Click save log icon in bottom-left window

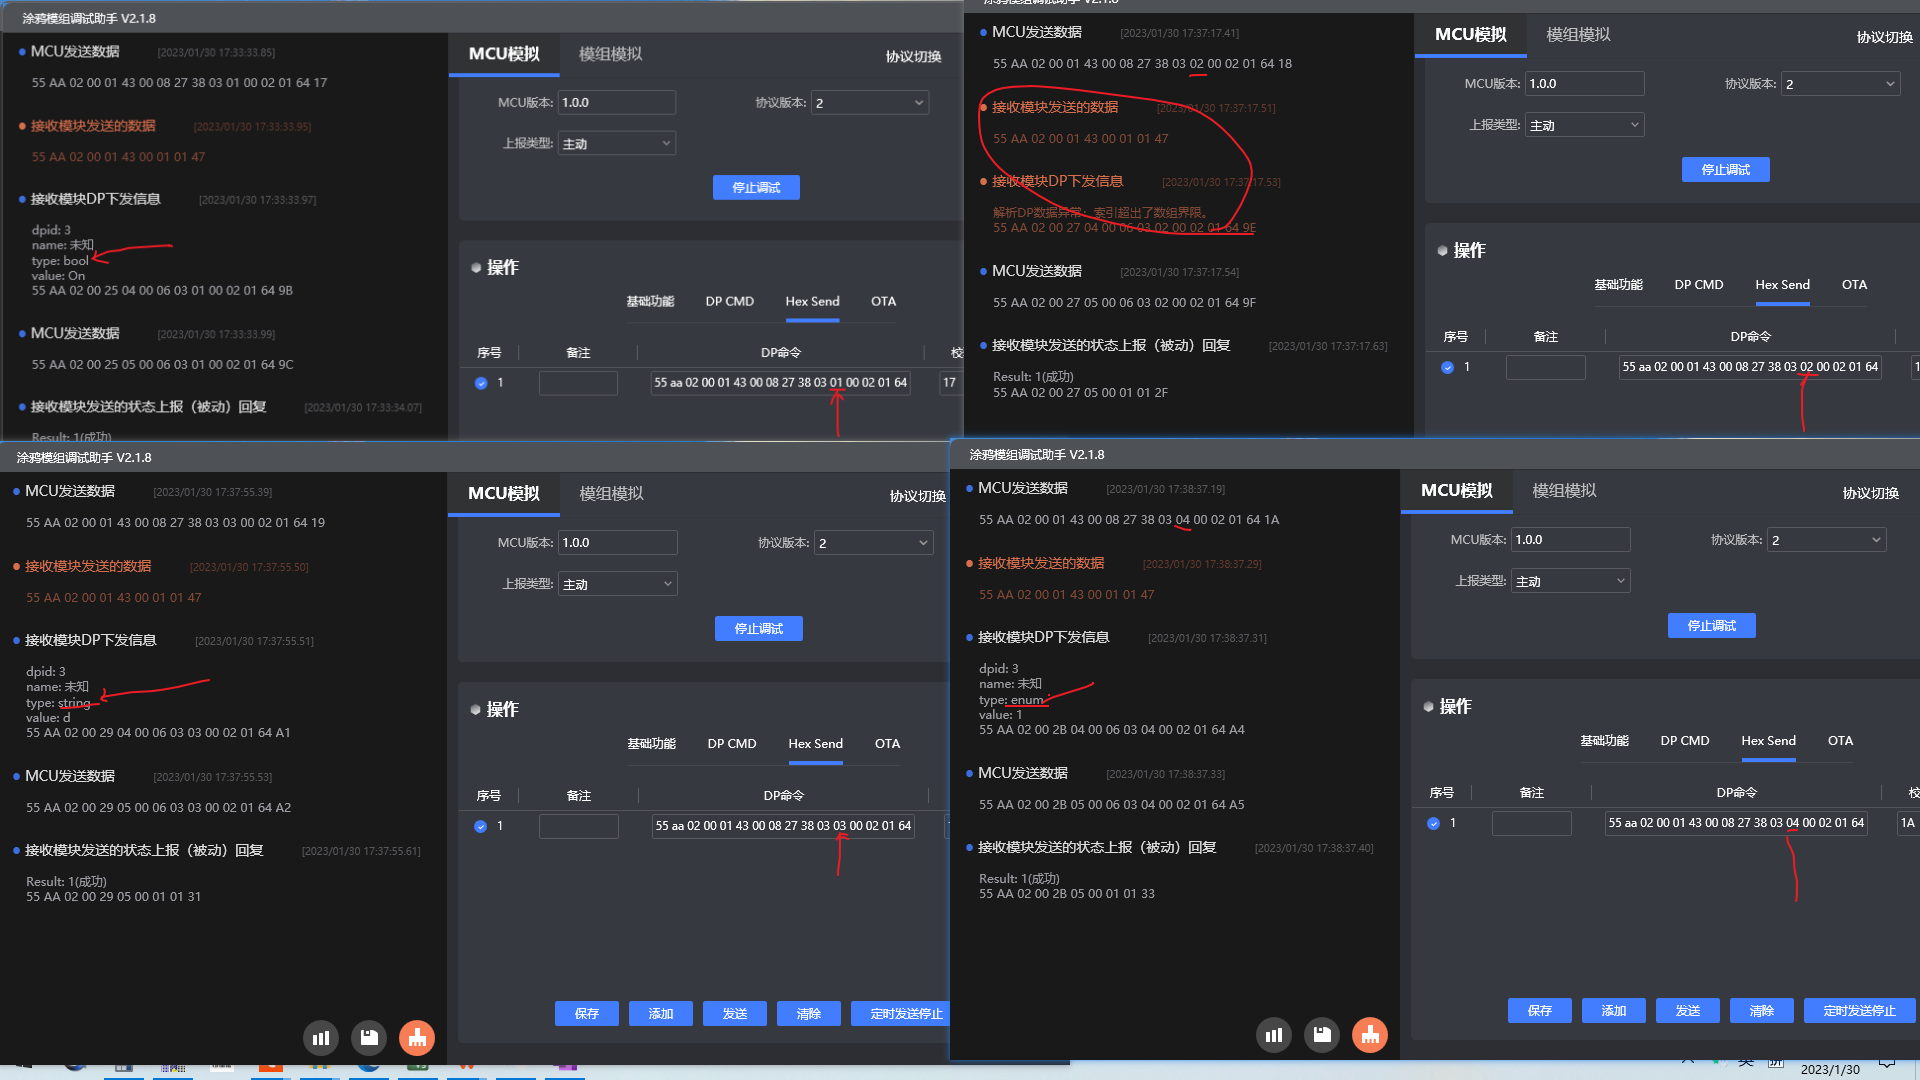(x=369, y=1038)
